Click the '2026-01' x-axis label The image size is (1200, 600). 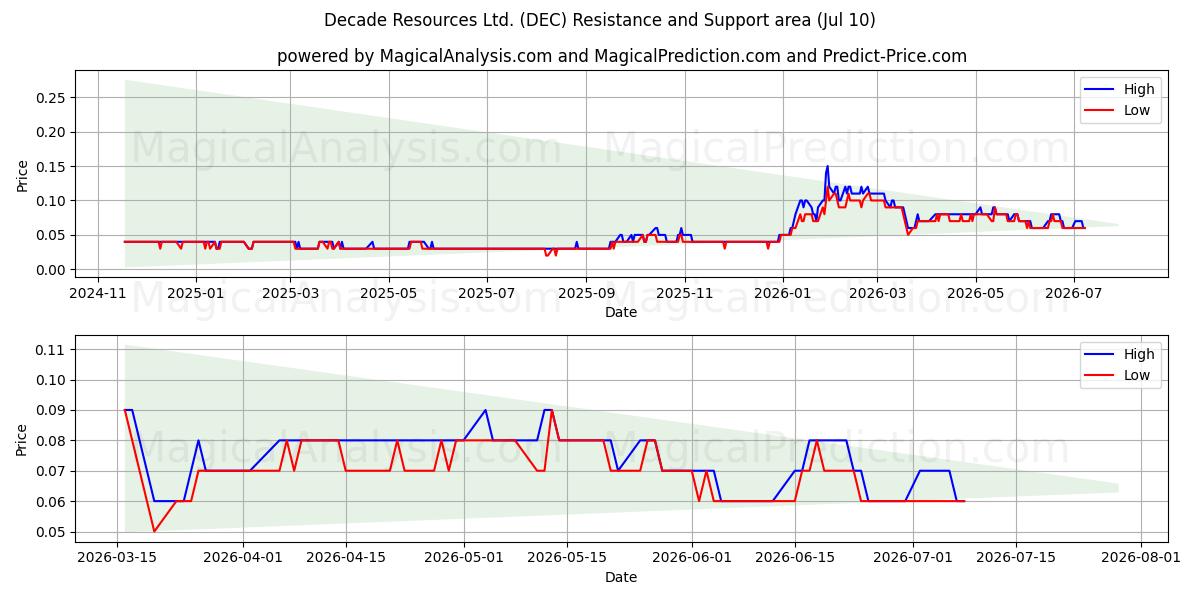782,294
